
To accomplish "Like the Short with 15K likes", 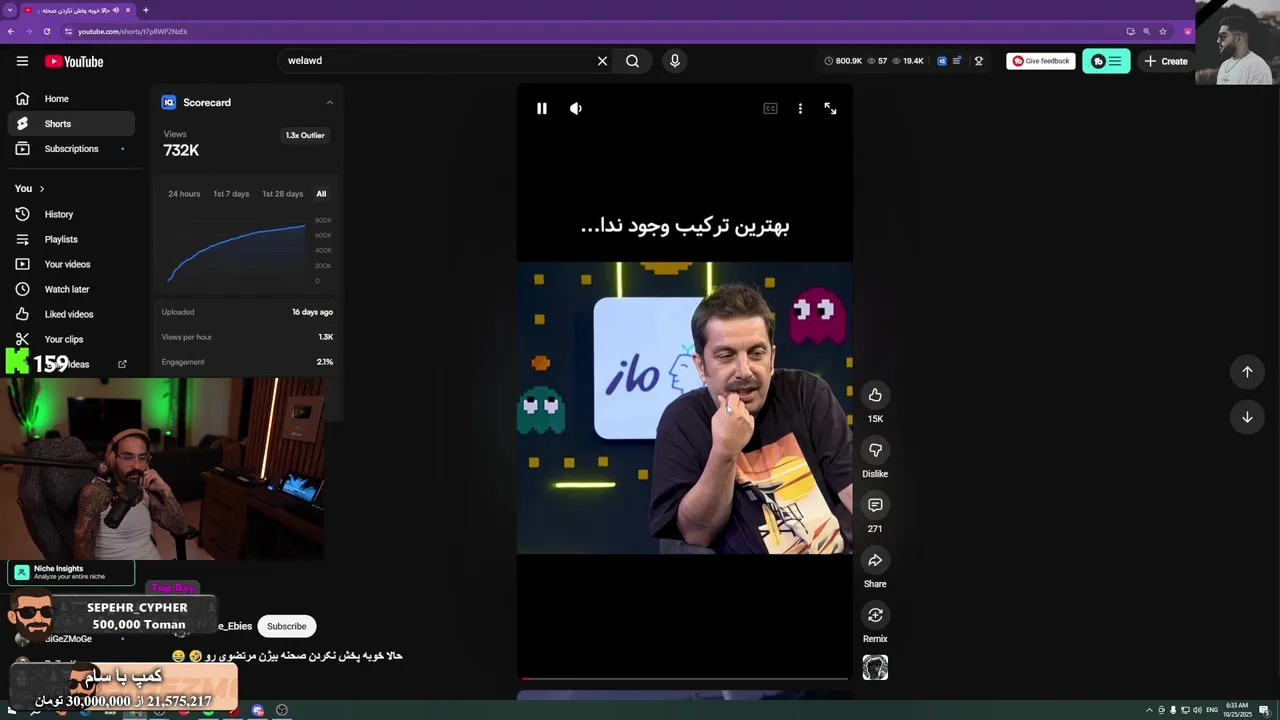I will click(875, 395).
